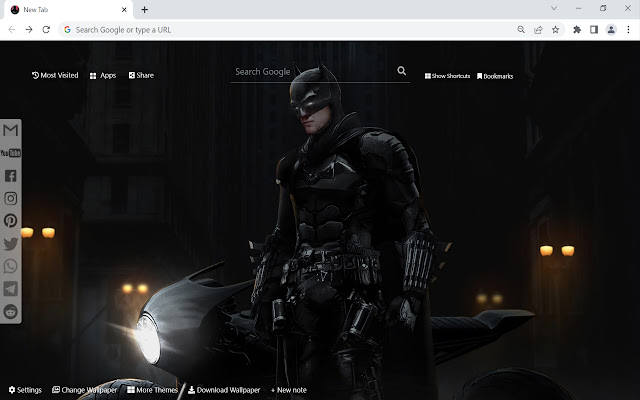Share this page from the address bar
The height and width of the screenshot is (400, 640).
pos(538,29)
